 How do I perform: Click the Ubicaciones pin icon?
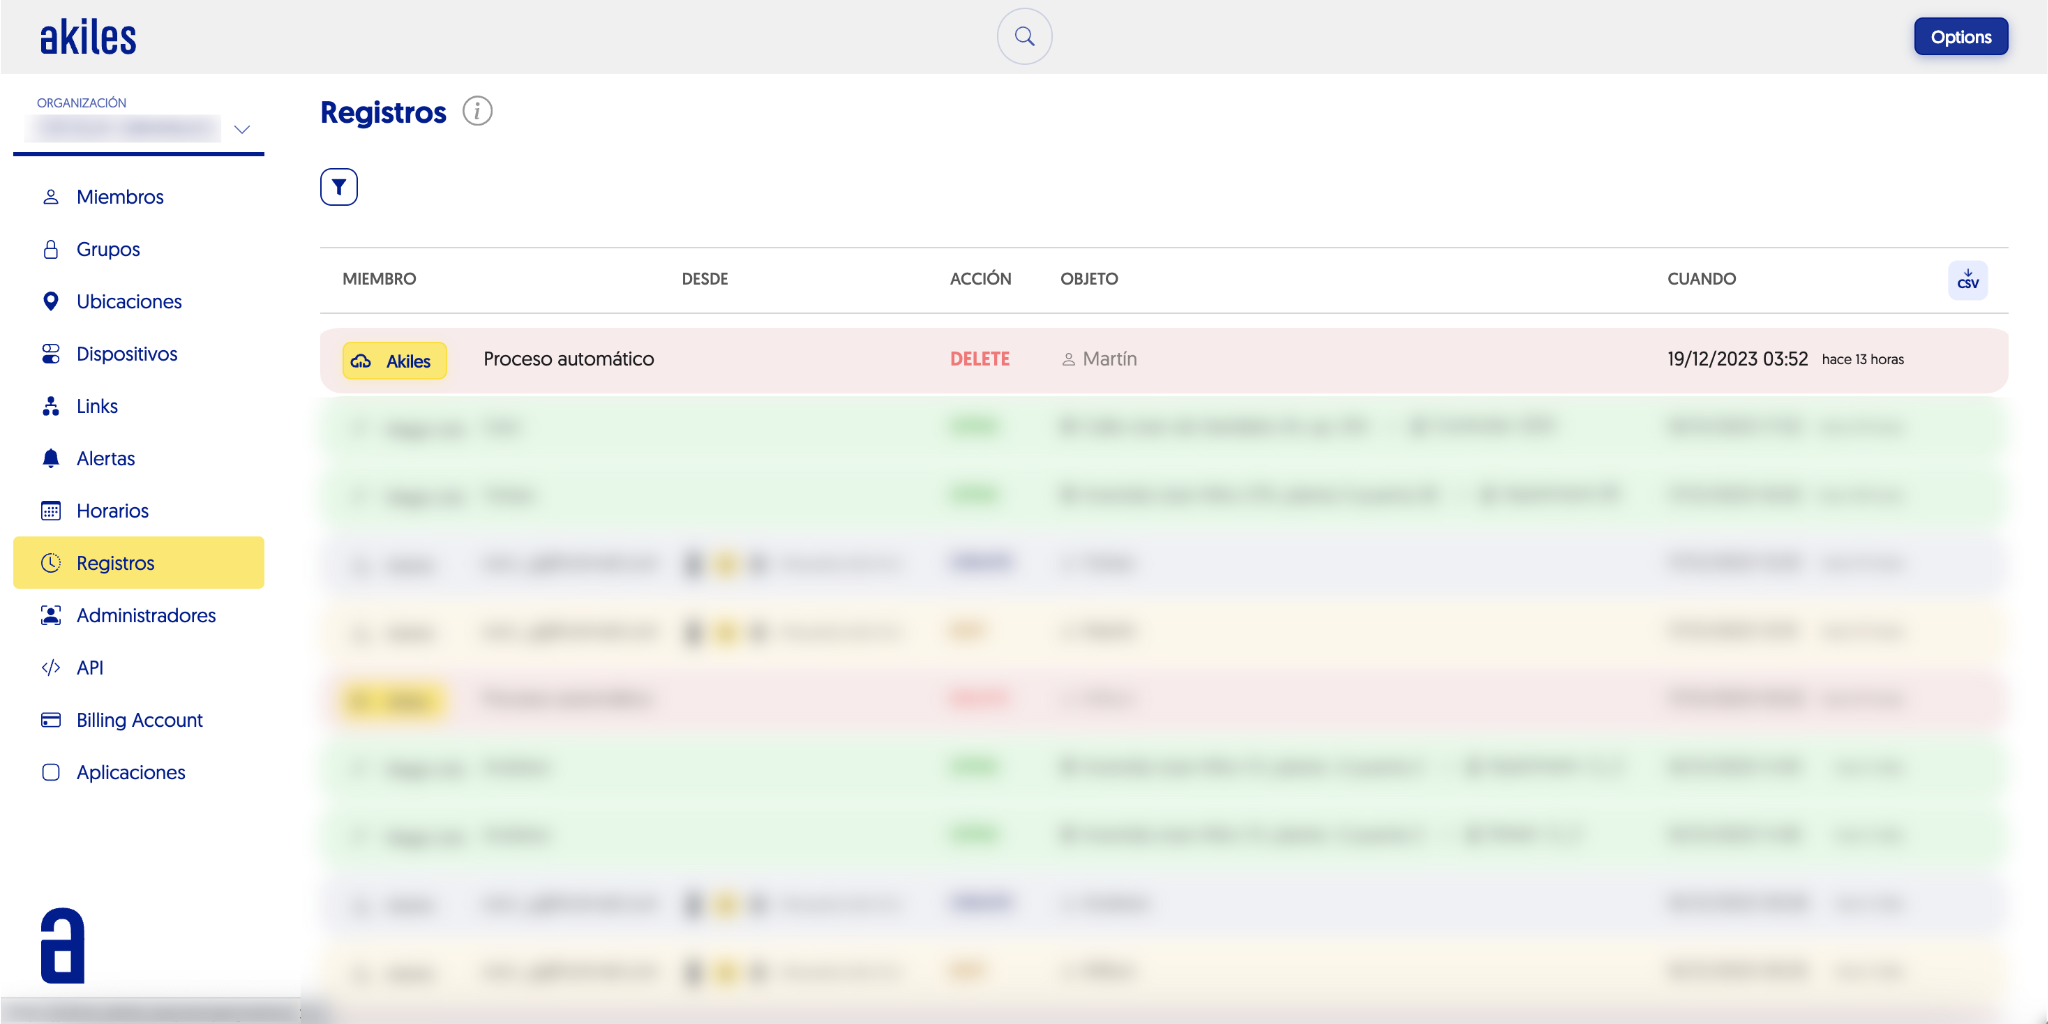tap(51, 301)
